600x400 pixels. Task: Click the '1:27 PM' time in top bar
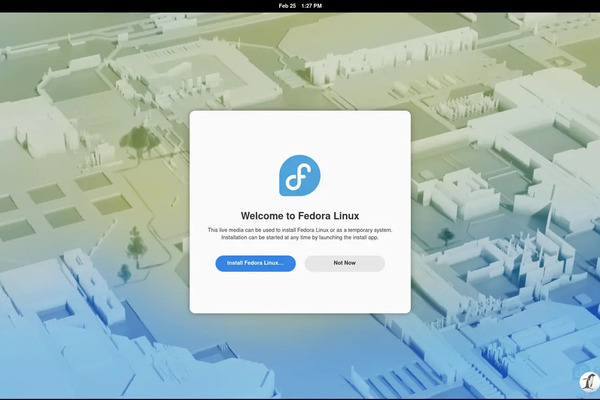(311, 6)
